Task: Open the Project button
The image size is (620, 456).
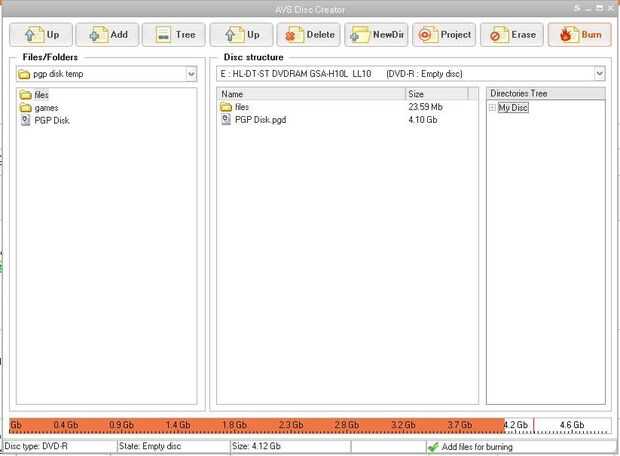Action: click(444, 35)
